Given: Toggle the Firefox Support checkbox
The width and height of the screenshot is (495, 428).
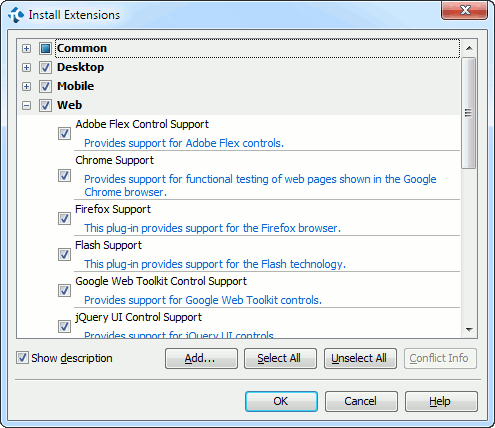Looking at the screenshot, I should pos(64,219).
